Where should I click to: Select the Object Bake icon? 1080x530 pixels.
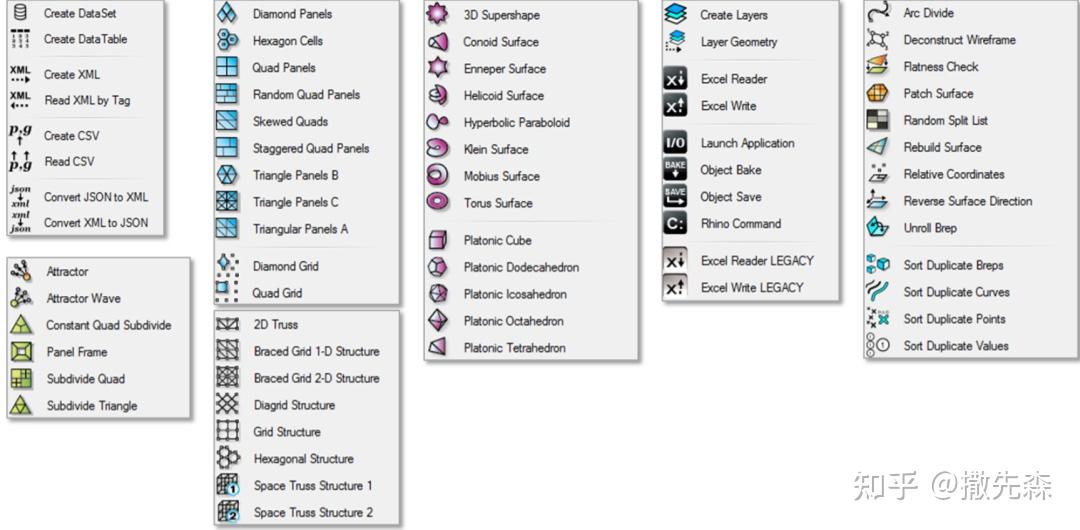675,170
